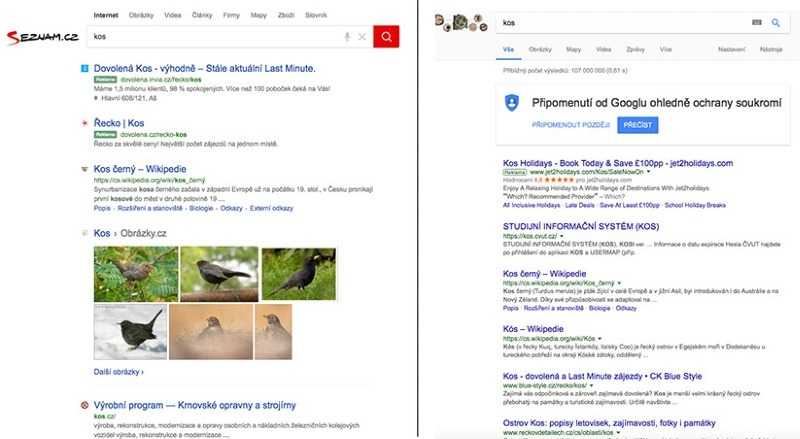Open the Google on-screen keyboard icon
Image resolution: width=800 pixels, height=439 pixels.
[x=757, y=22]
